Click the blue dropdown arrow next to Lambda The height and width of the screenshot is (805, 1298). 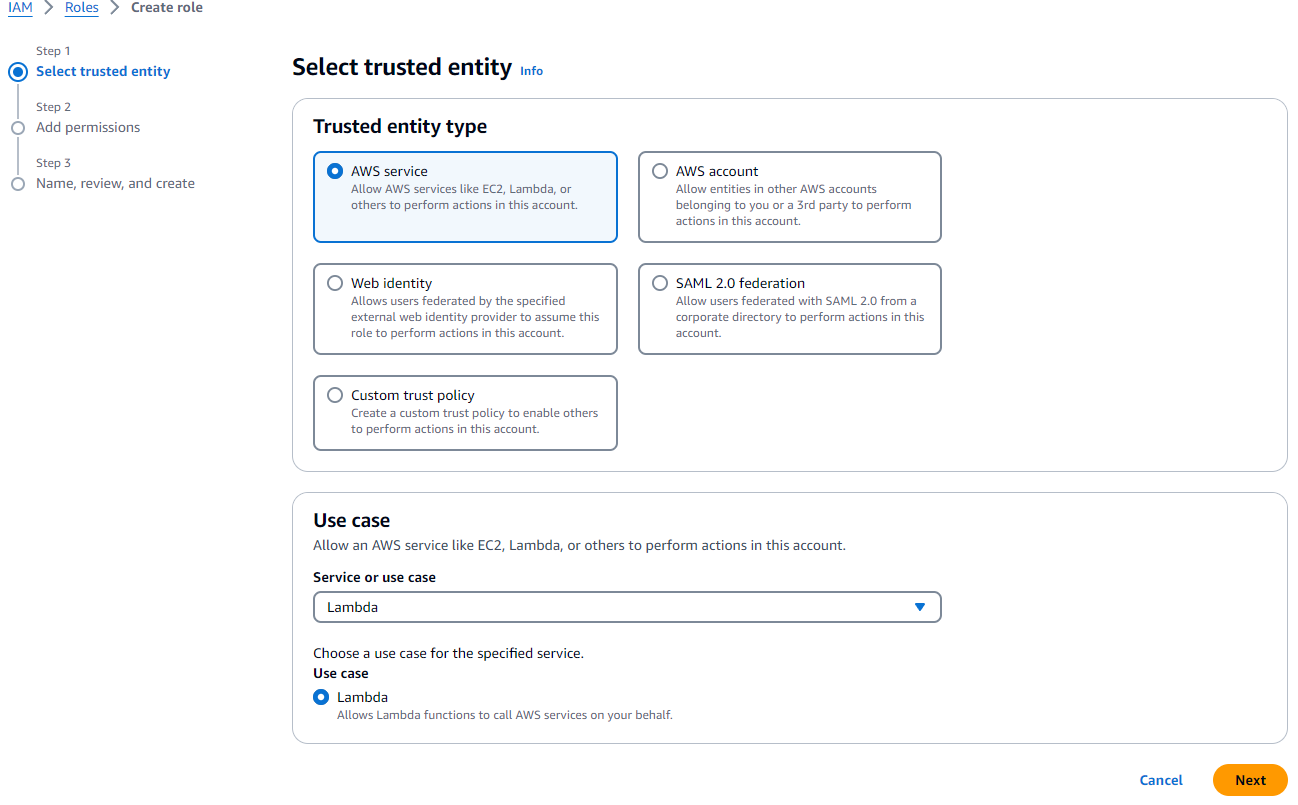tap(920, 607)
